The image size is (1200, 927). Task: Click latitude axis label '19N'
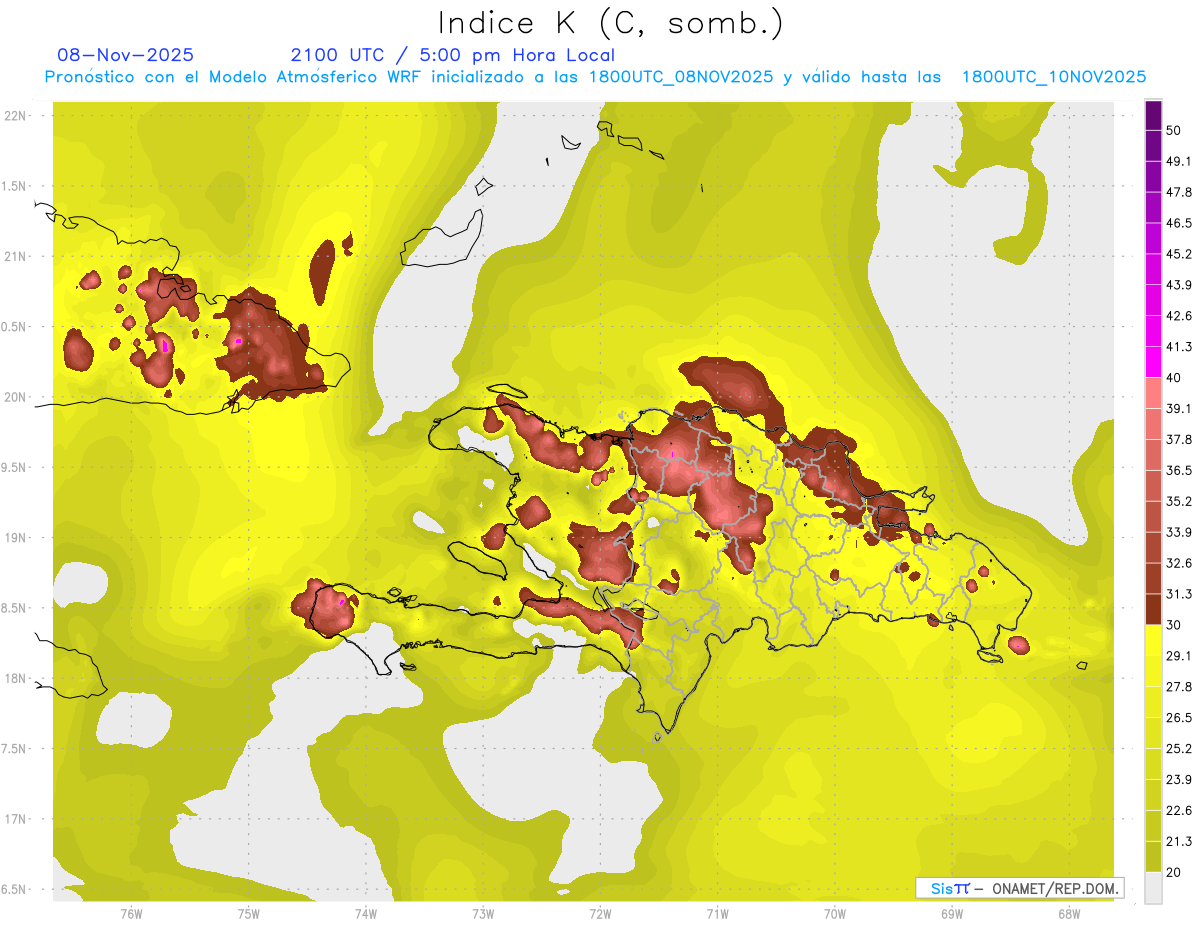(15, 538)
